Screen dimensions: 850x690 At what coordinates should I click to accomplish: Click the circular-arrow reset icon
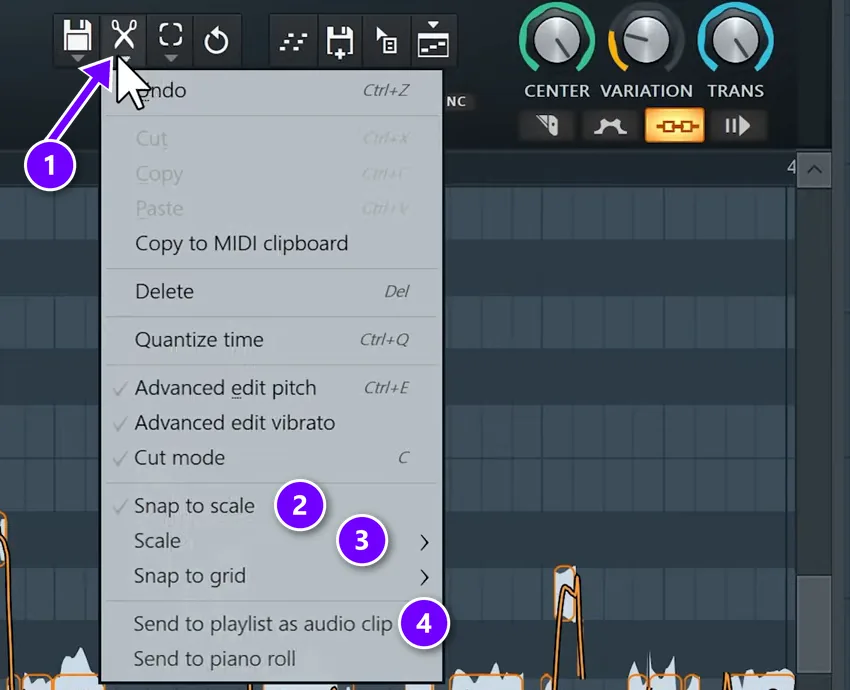216,41
